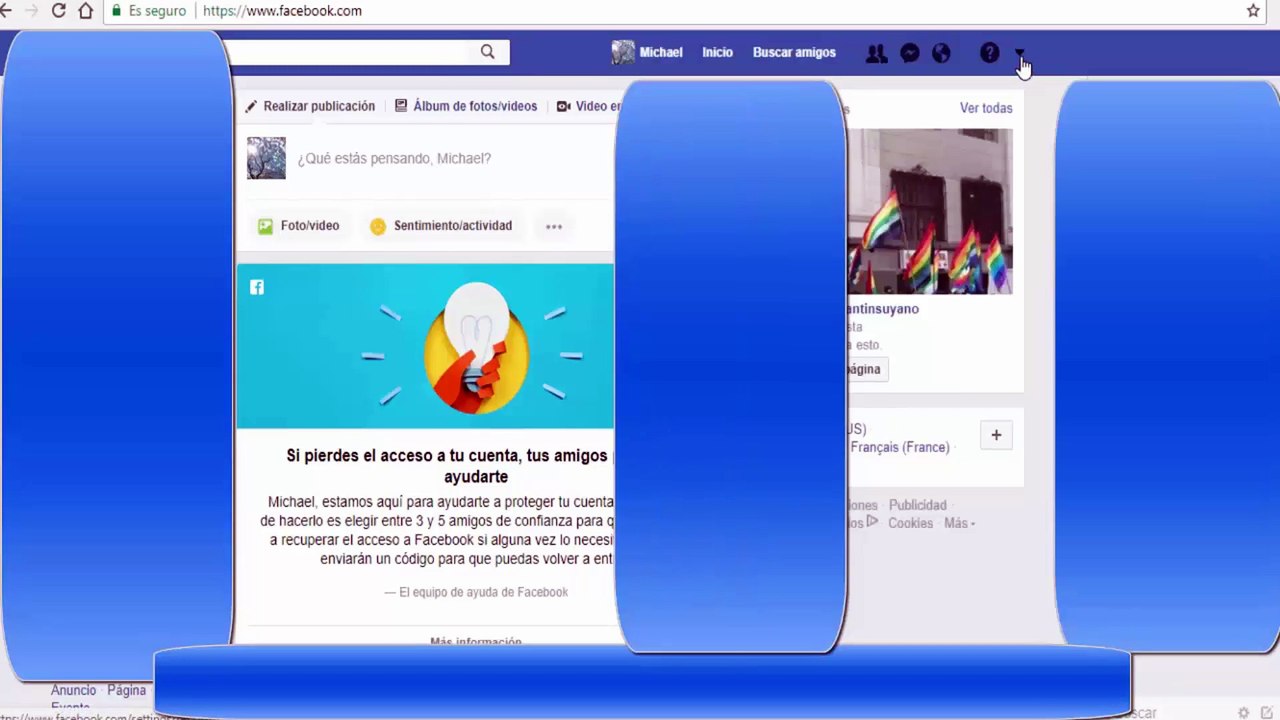Image resolution: width=1280 pixels, height=720 pixels.
Task: Open the notifications globe icon
Action: point(941,53)
